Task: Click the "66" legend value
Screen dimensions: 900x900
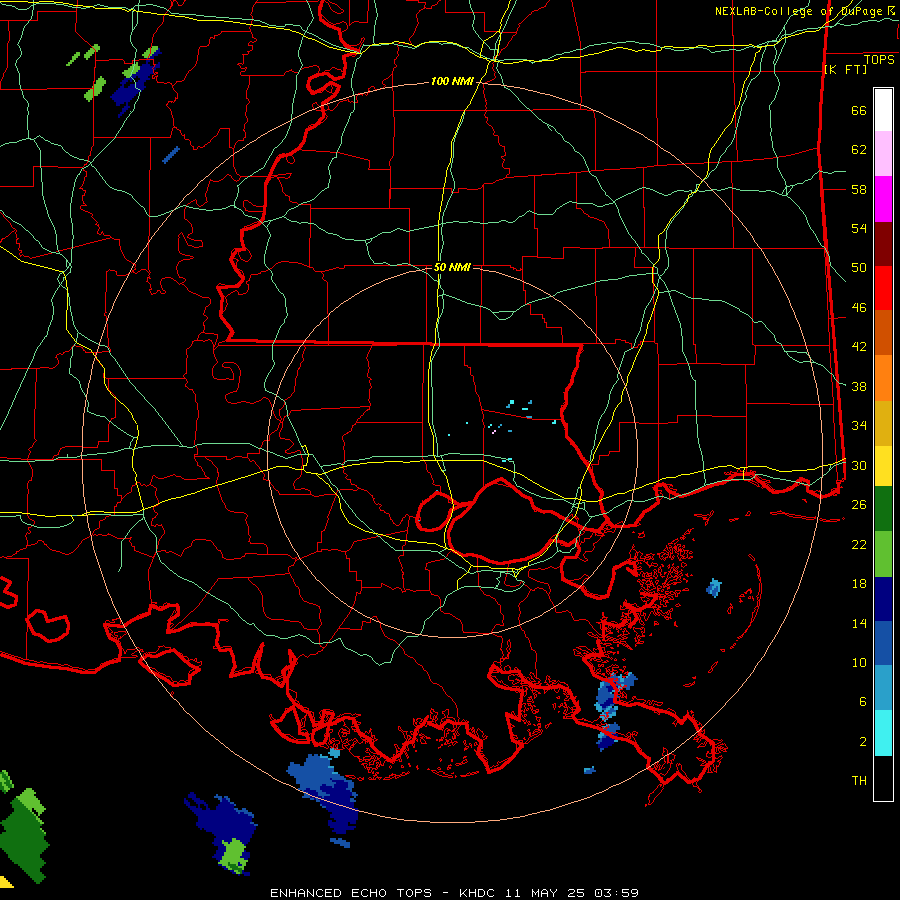Action: click(x=859, y=111)
